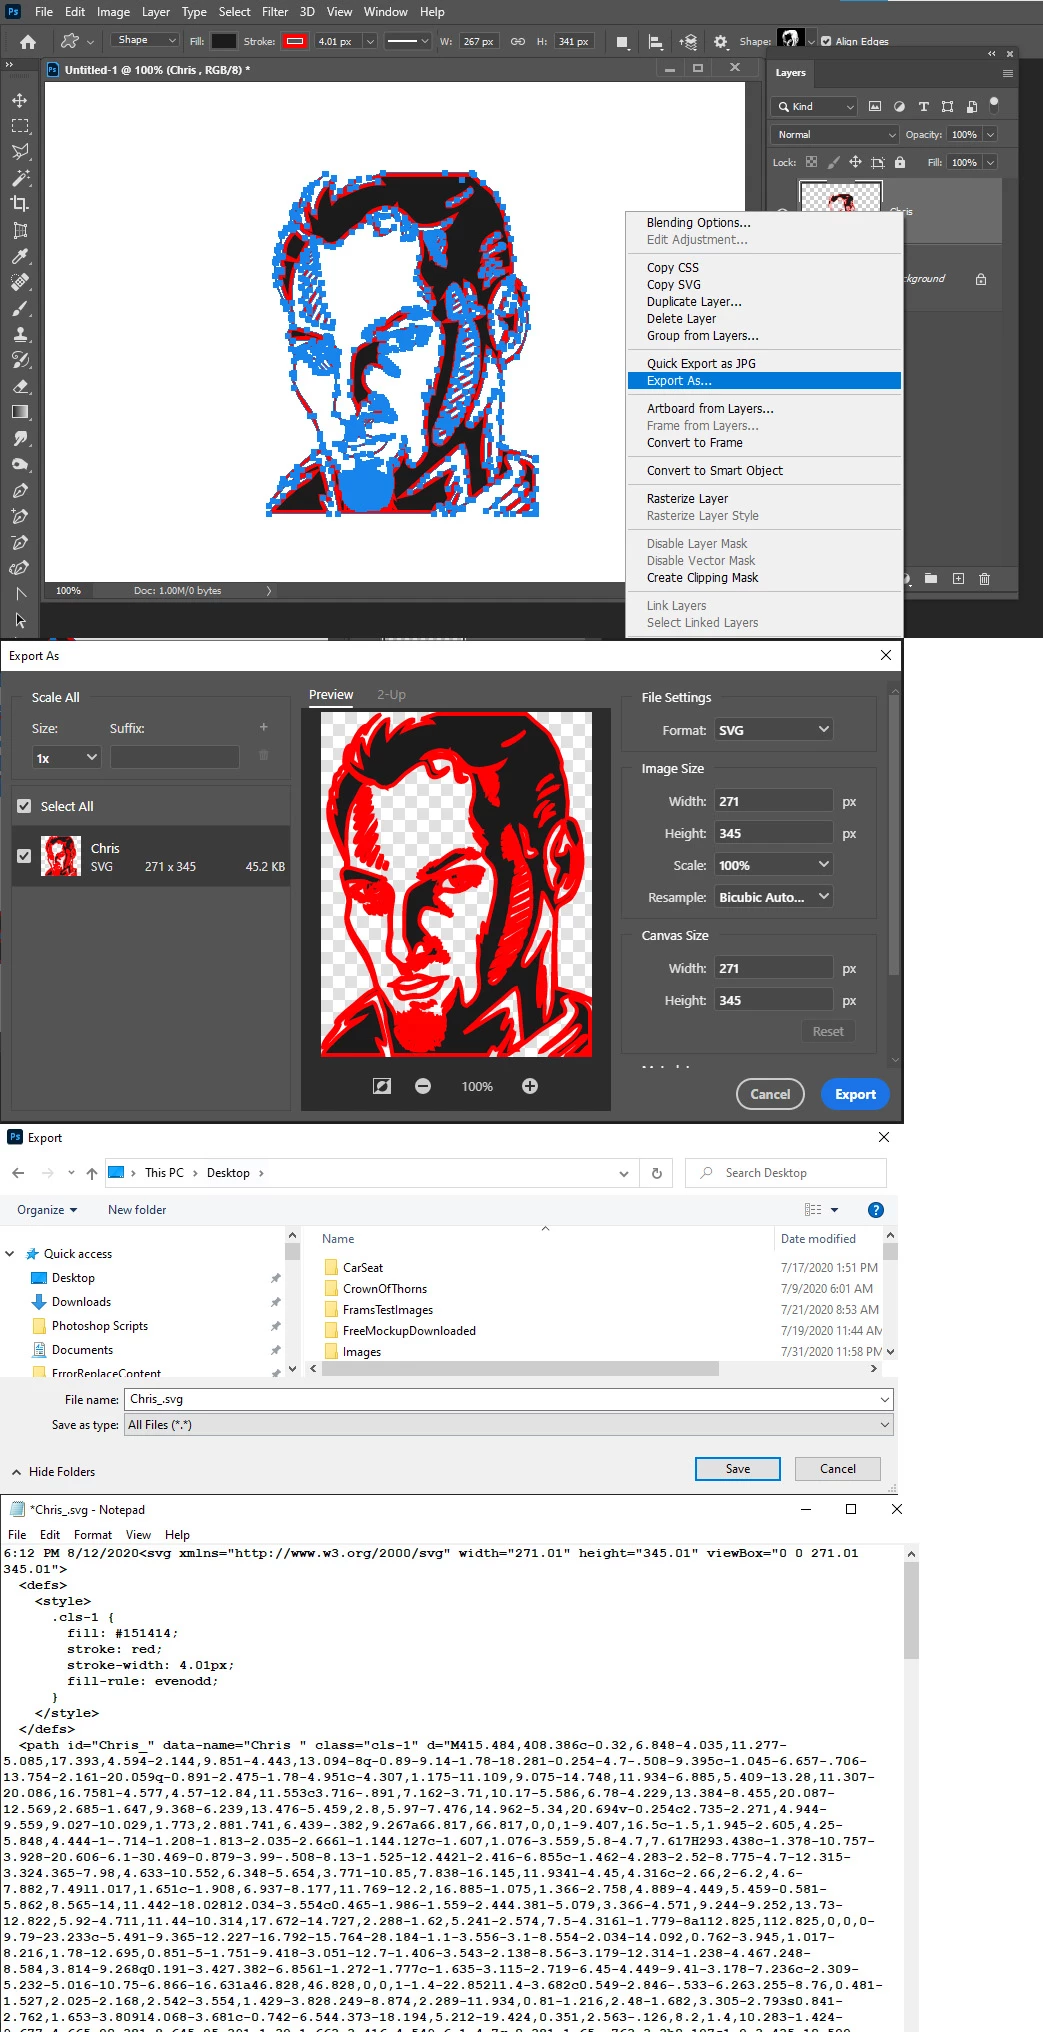The width and height of the screenshot is (1043, 2032).
Task: Select the Add Anchor Point tool
Action: [20, 516]
